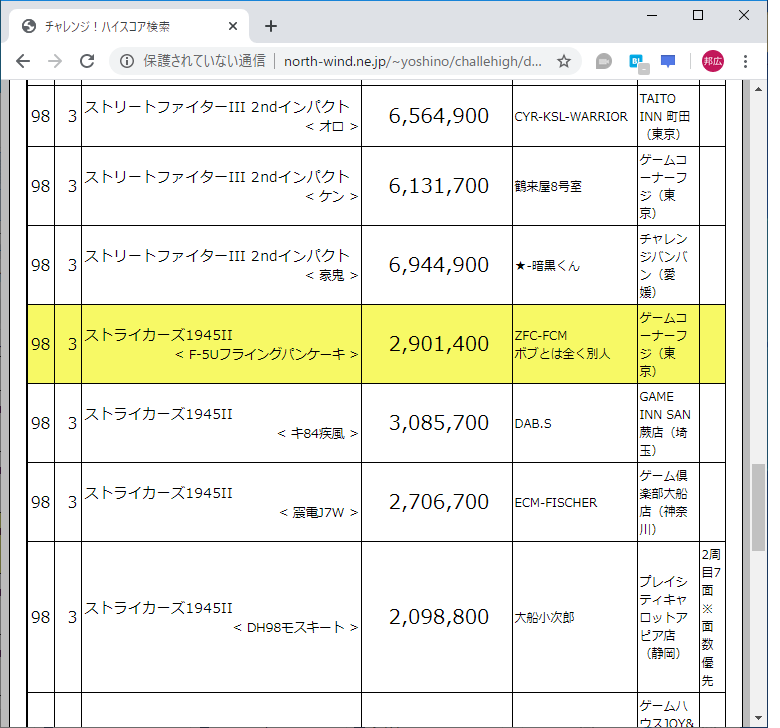
Task: Click the scrollbar up arrow
Action: coord(758,89)
